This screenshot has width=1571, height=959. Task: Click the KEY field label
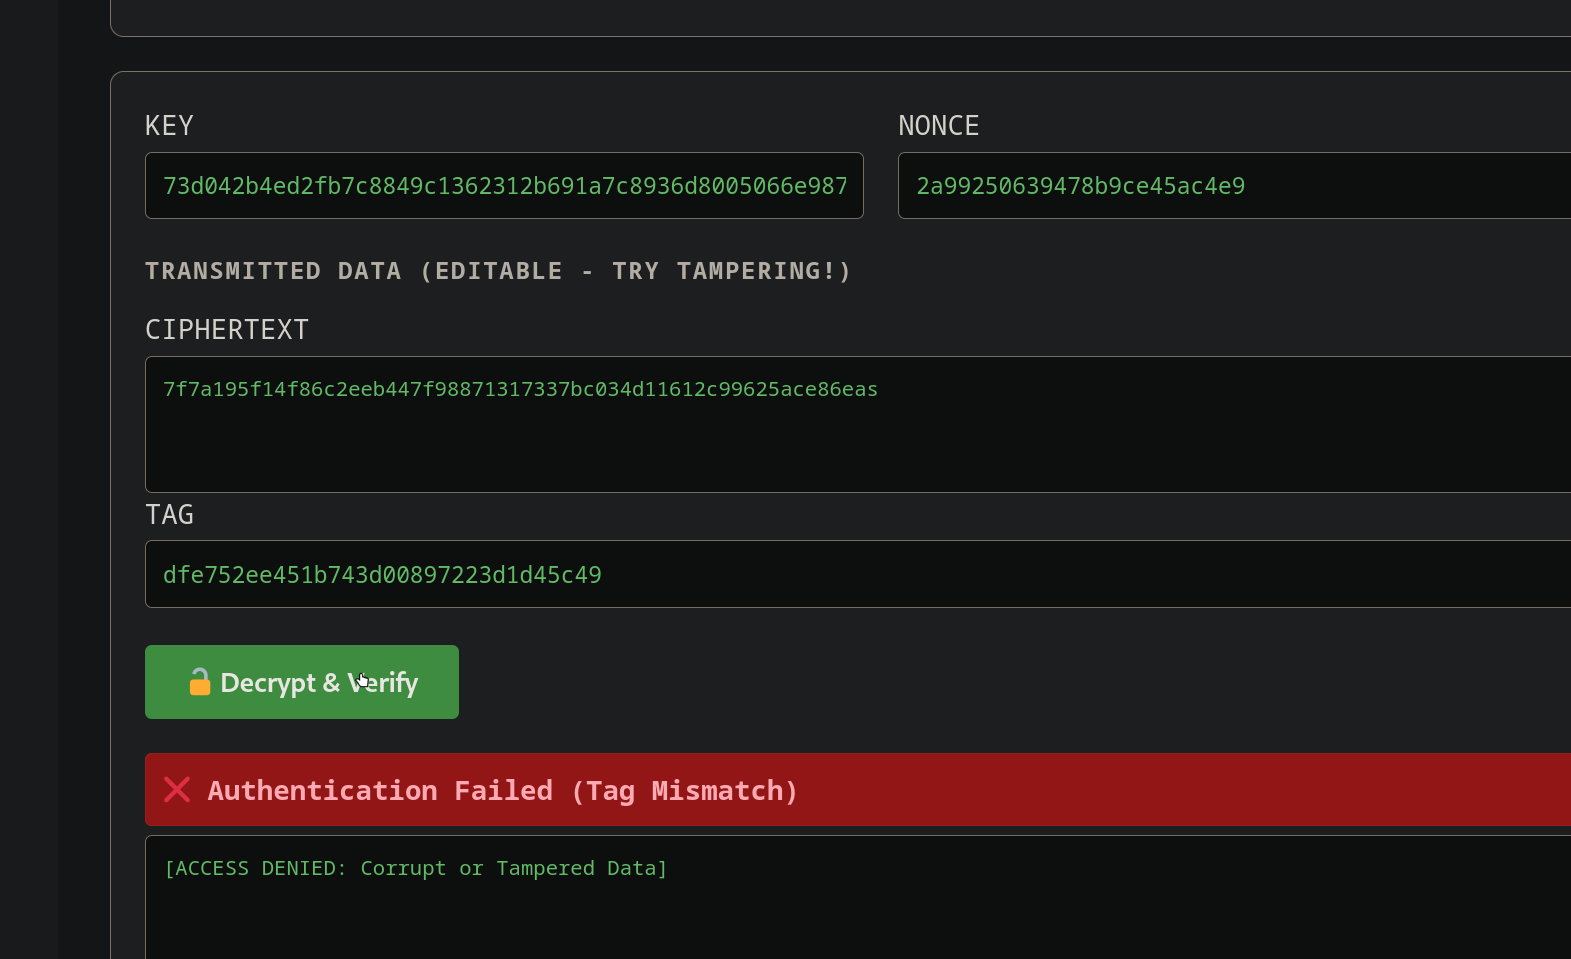169,126
